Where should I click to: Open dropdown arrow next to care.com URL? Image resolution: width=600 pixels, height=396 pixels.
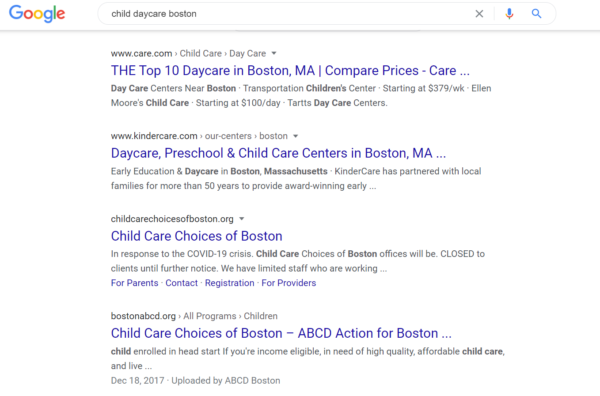[x=274, y=53]
